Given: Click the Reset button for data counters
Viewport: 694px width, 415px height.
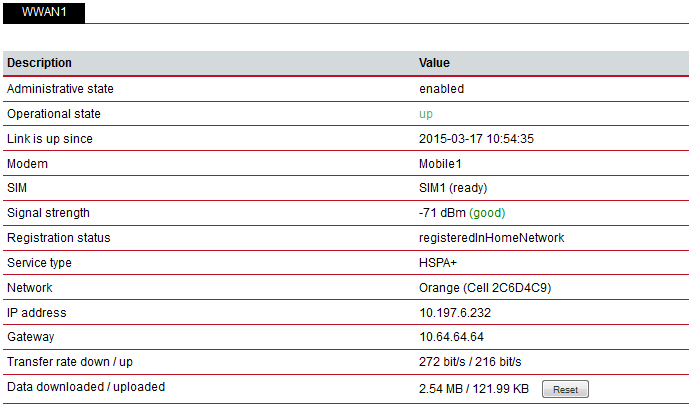Looking at the screenshot, I should (x=565, y=389).
